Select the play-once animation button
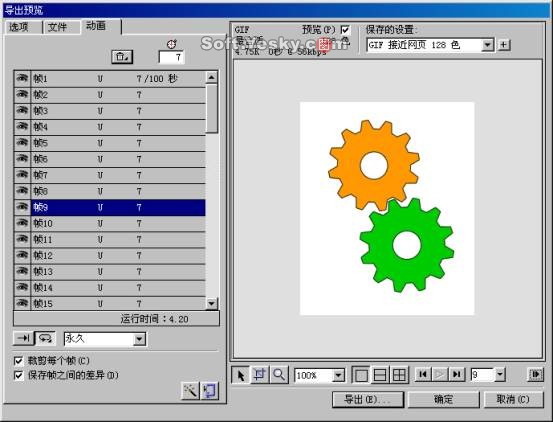This screenshot has height=422, width=553. [24, 338]
